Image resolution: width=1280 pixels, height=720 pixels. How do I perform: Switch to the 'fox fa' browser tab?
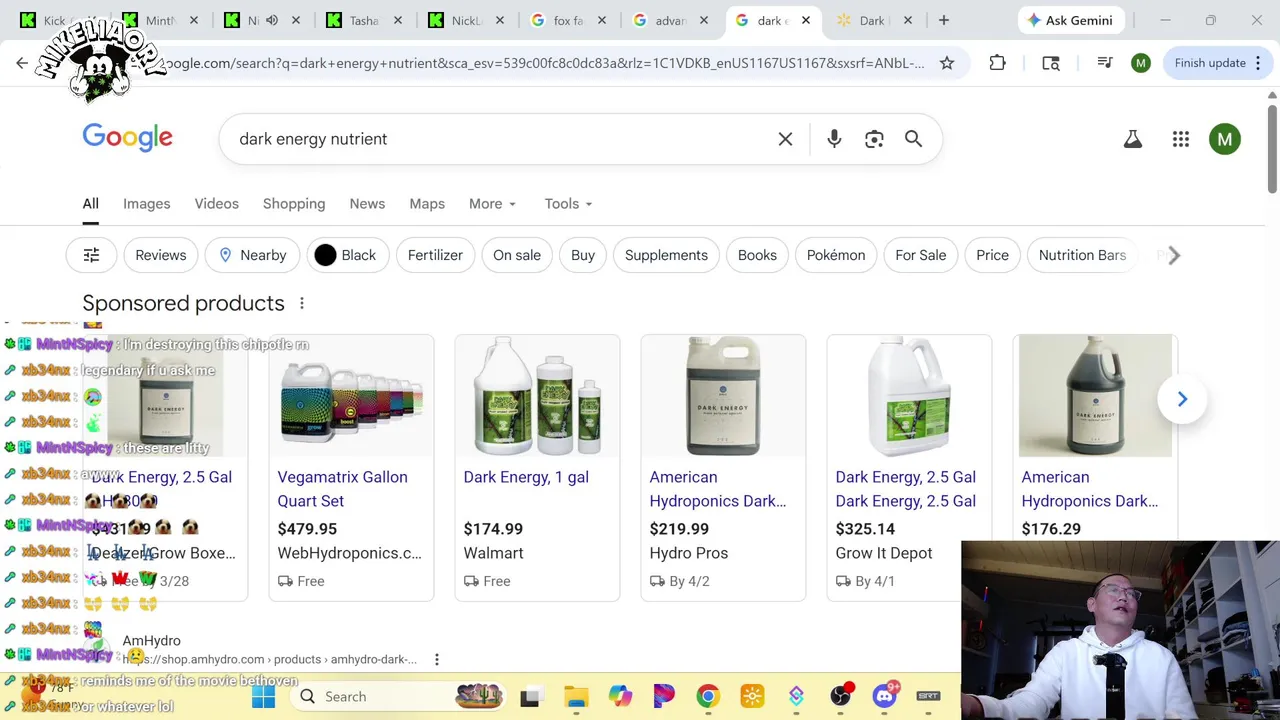pyautogui.click(x=567, y=20)
